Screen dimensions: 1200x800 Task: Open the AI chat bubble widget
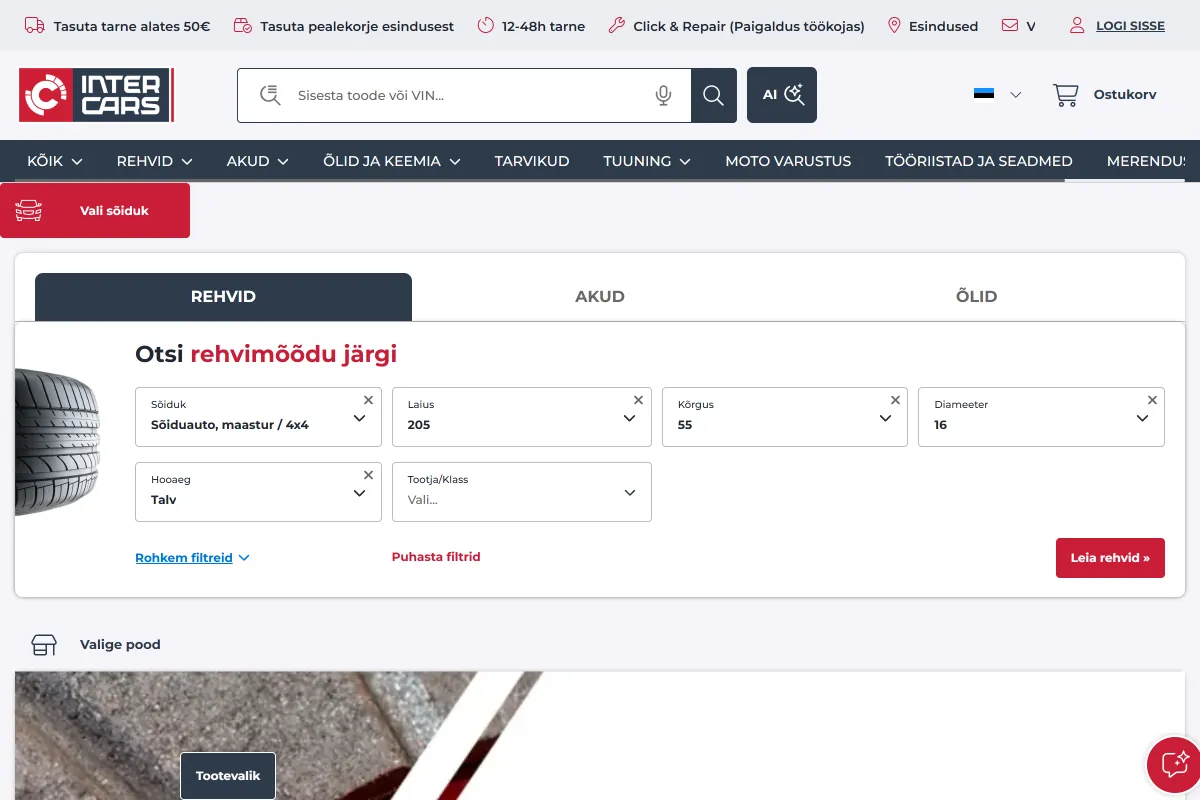1174,764
